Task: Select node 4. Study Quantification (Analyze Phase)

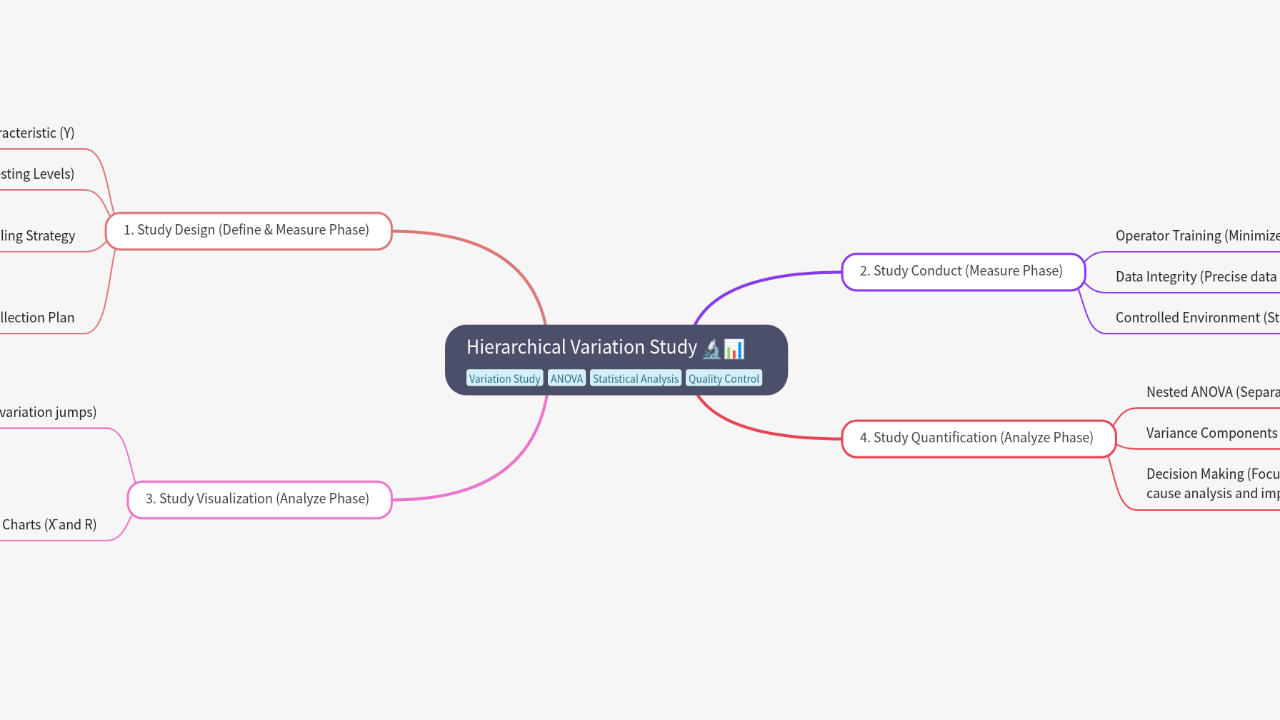Action: point(978,438)
